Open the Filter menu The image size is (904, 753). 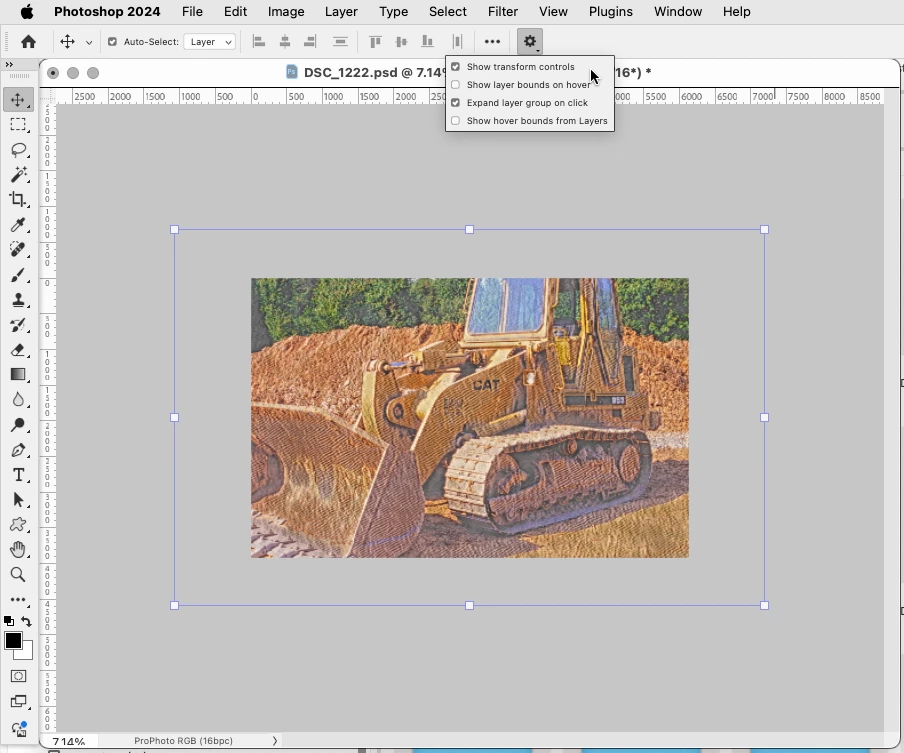[503, 12]
